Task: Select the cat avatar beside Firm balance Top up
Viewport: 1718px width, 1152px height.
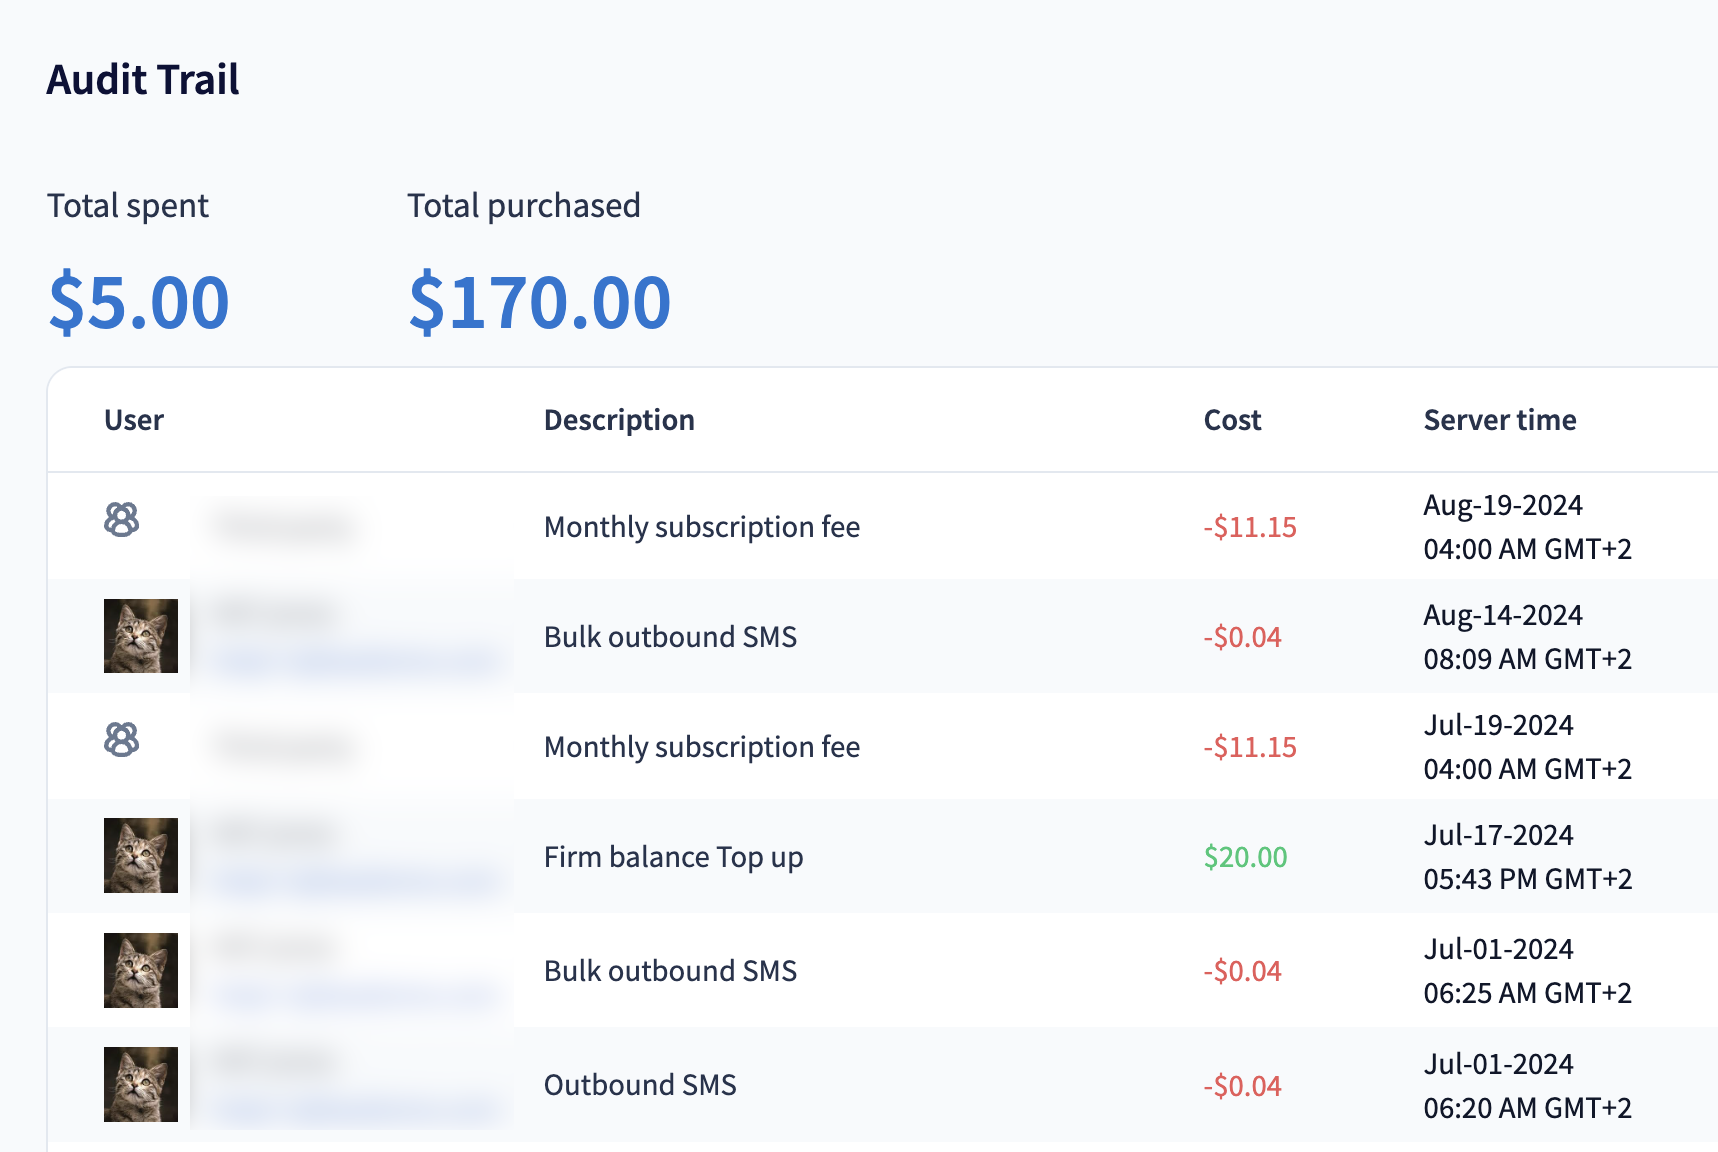Action: (141, 856)
